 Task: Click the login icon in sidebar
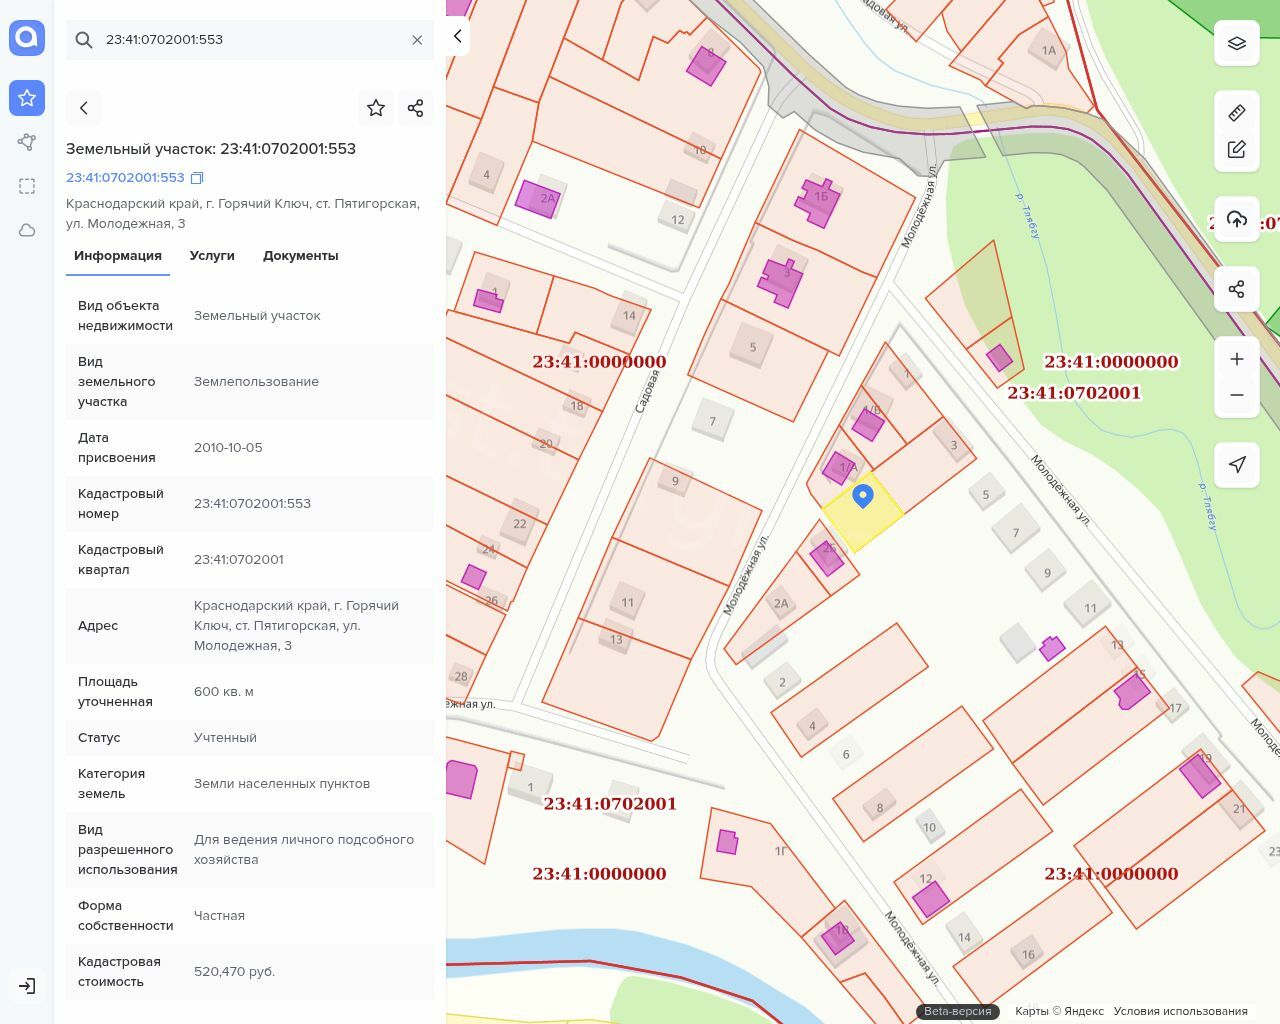tap(27, 986)
